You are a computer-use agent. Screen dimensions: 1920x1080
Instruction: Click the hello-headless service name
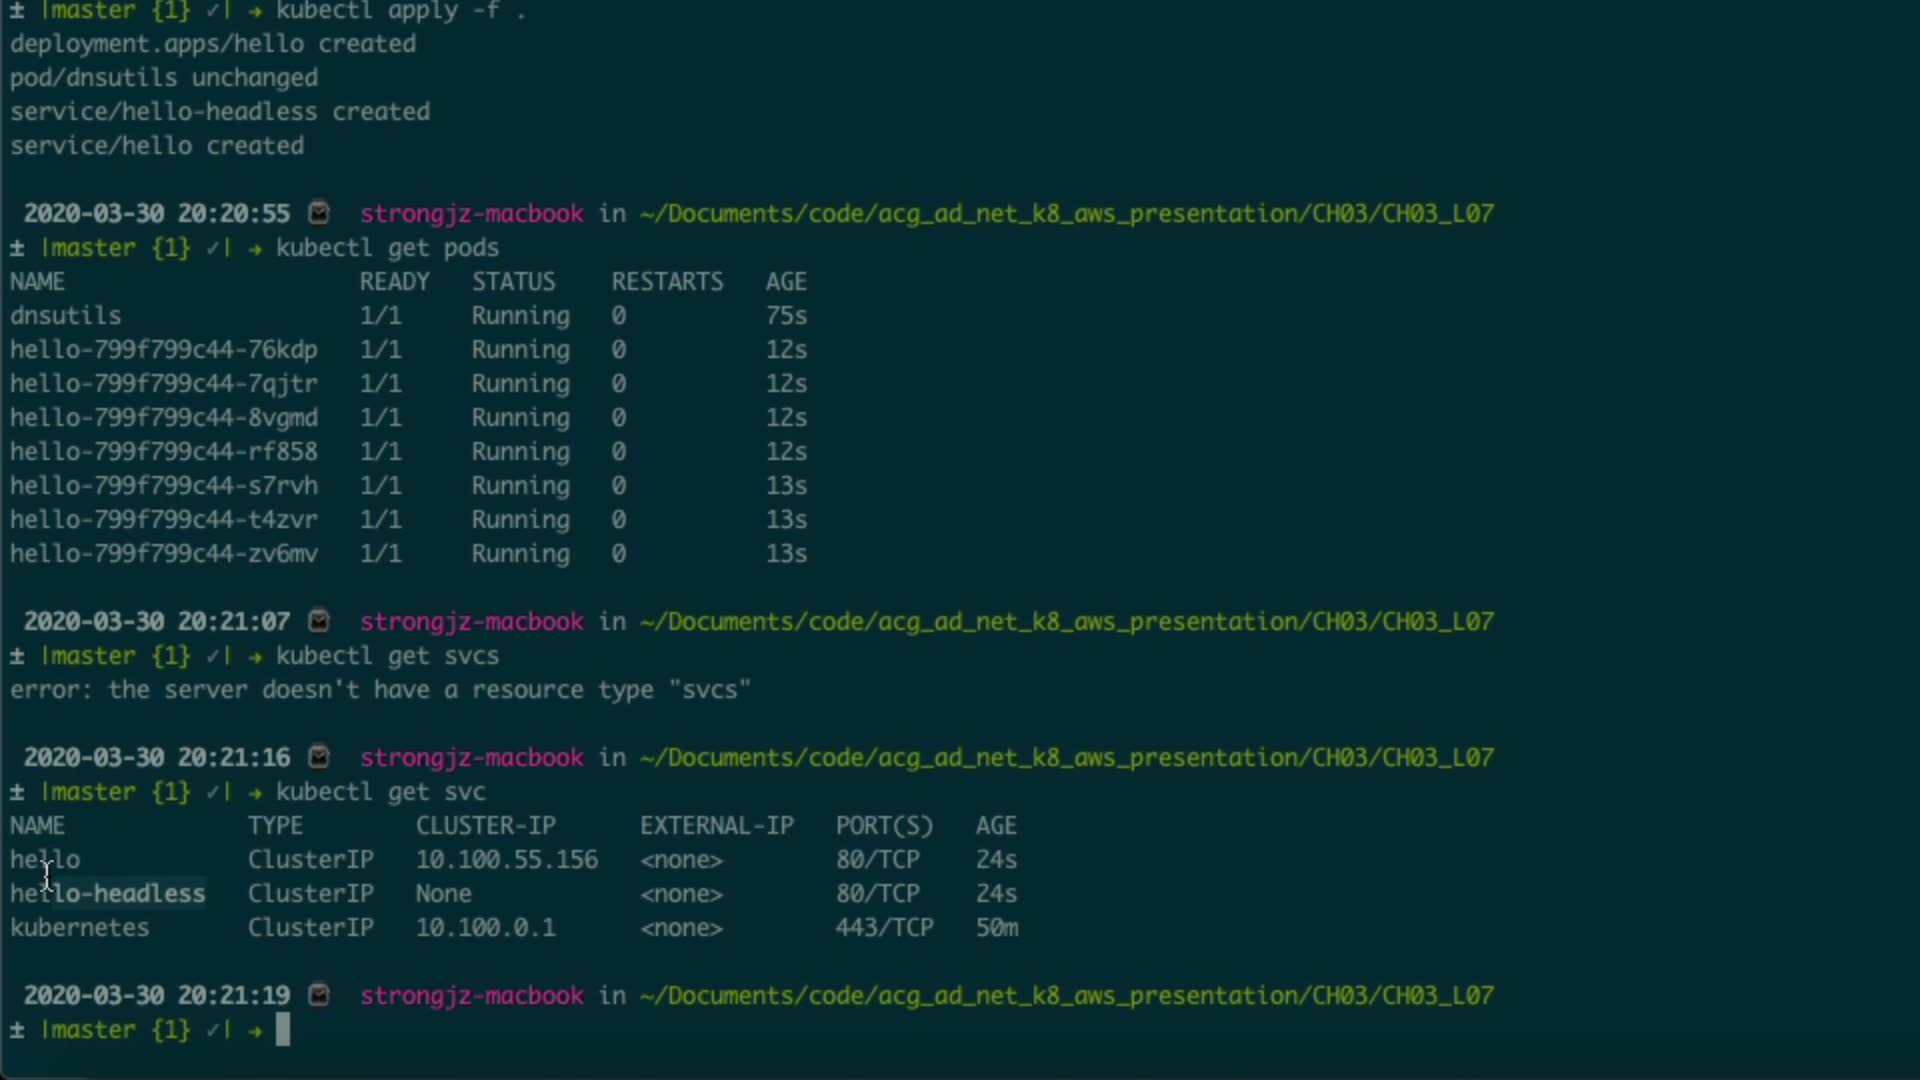(108, 893)
